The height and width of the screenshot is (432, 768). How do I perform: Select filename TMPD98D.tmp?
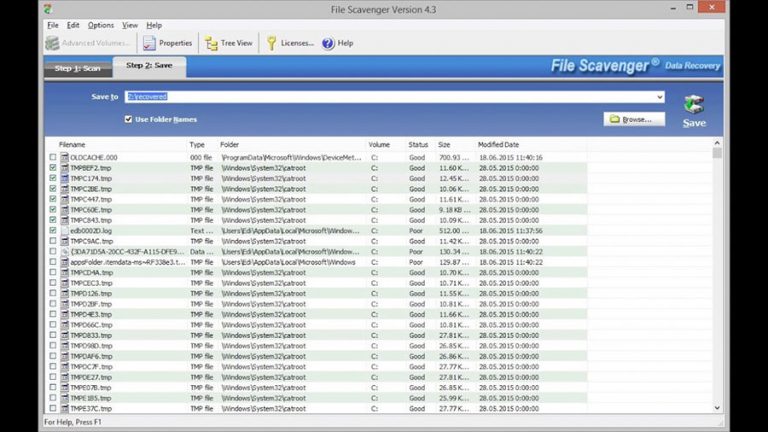(91, 346)
